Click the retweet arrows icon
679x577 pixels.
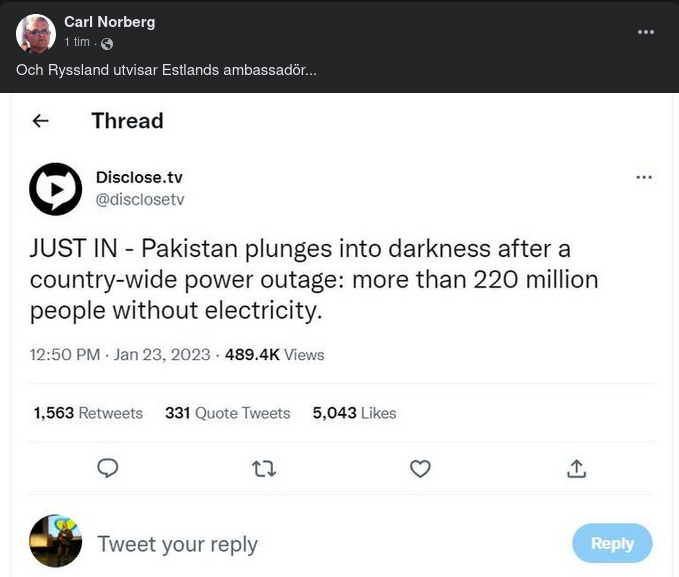point(264,468)
